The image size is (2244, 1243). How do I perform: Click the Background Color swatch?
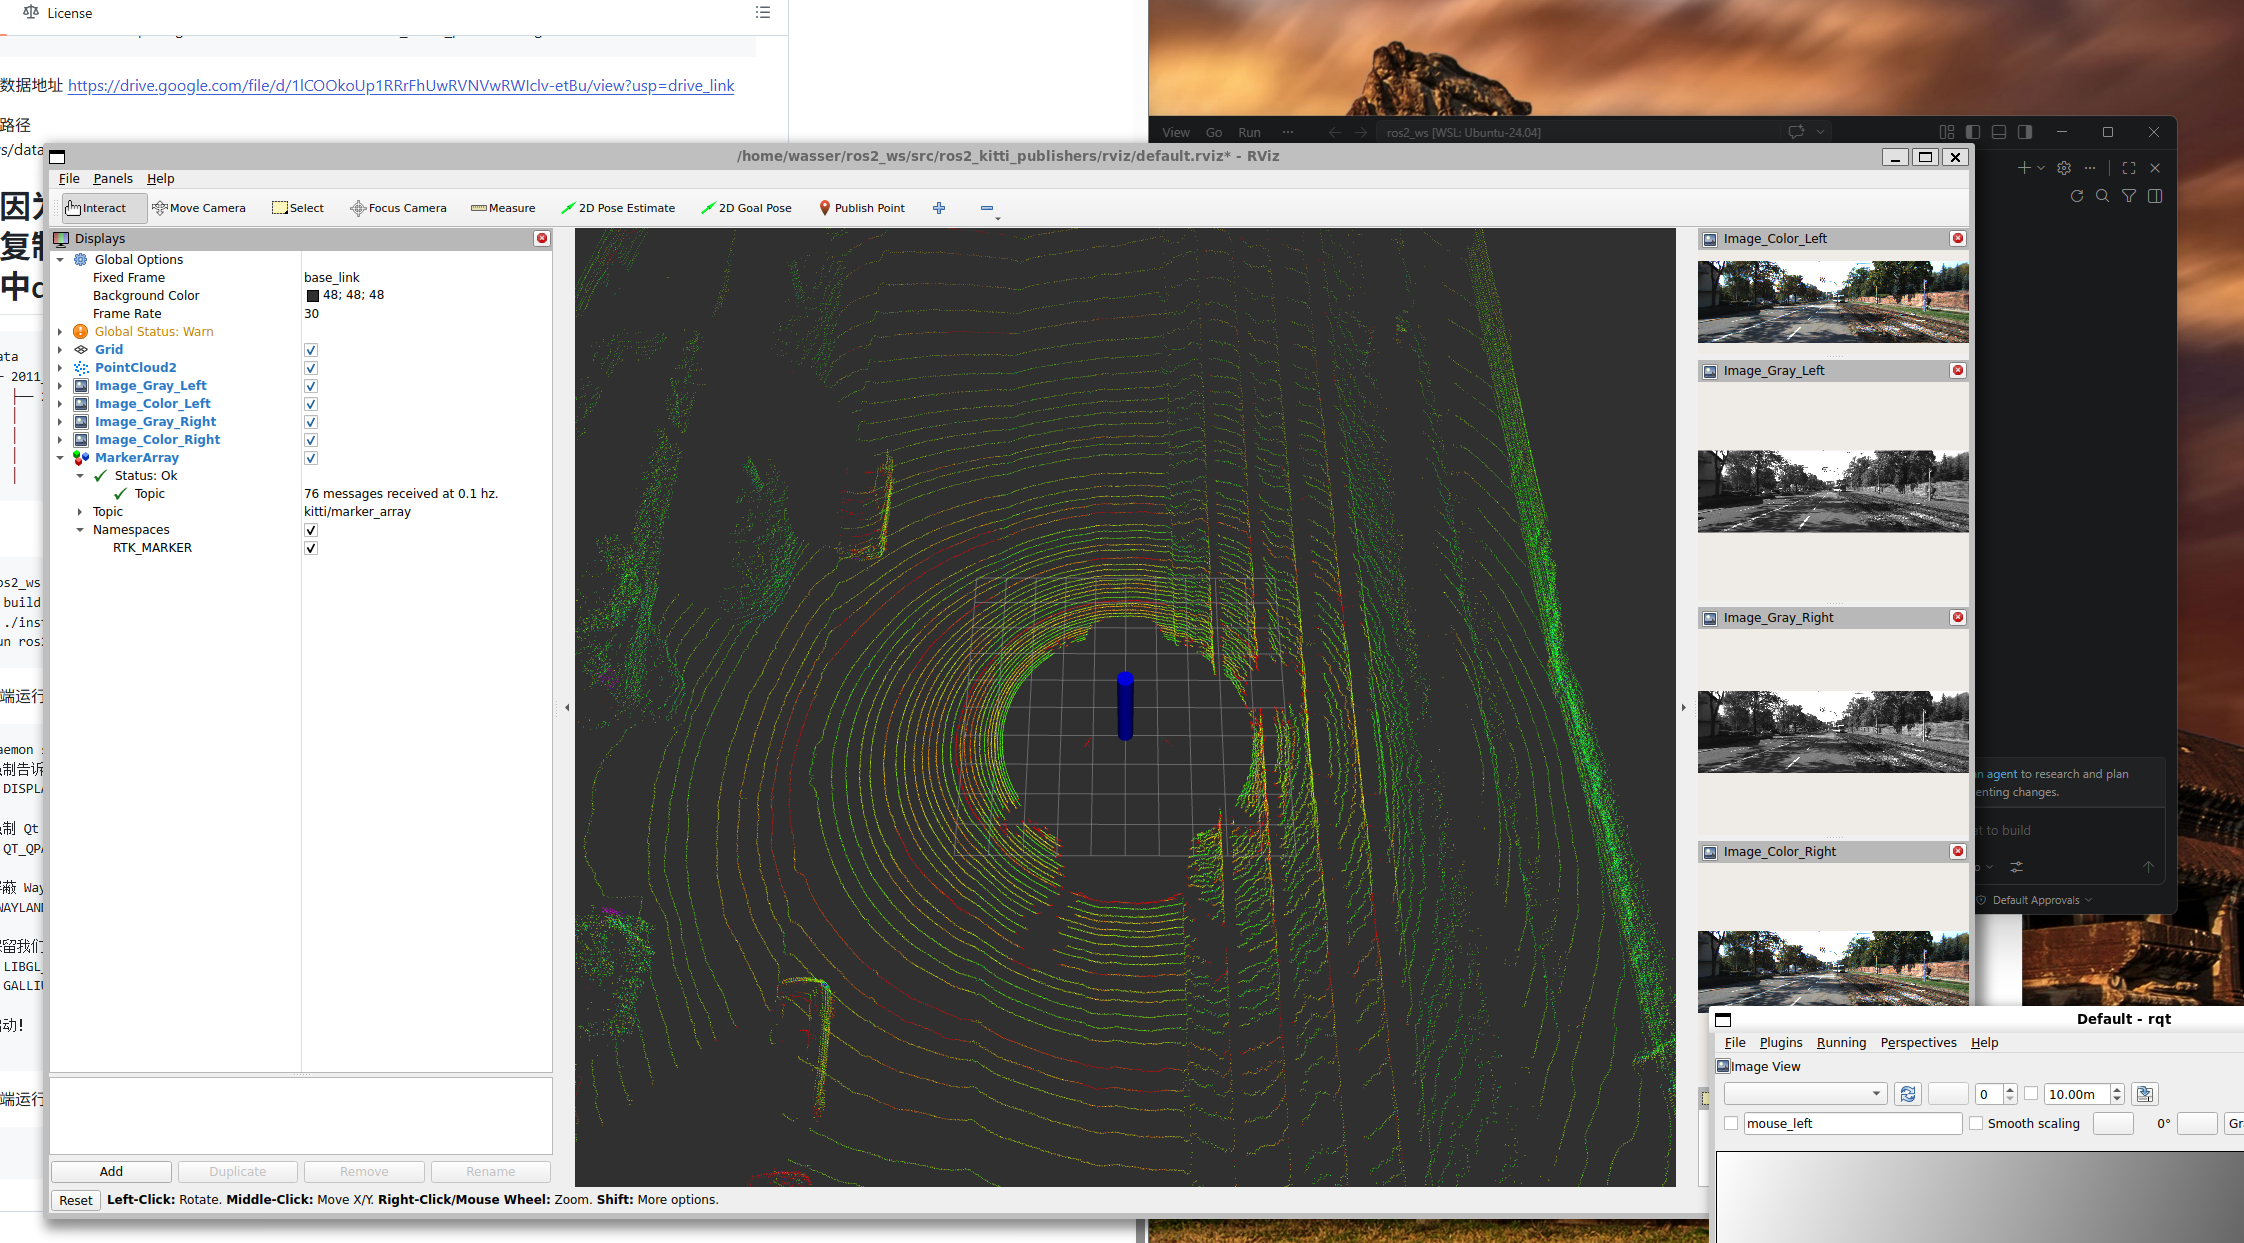point(312,296)
